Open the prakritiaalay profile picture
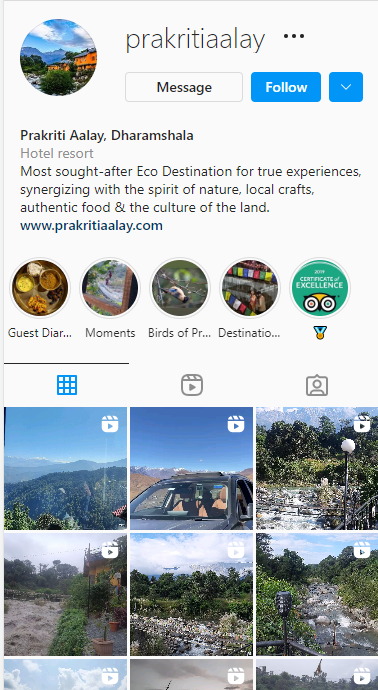Screen dimensions: 378x690 (59, 57)
